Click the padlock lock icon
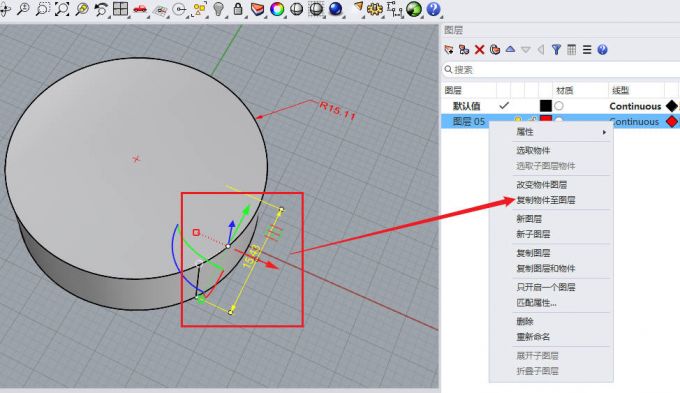 pyautogui.click(x=238, y=9)
